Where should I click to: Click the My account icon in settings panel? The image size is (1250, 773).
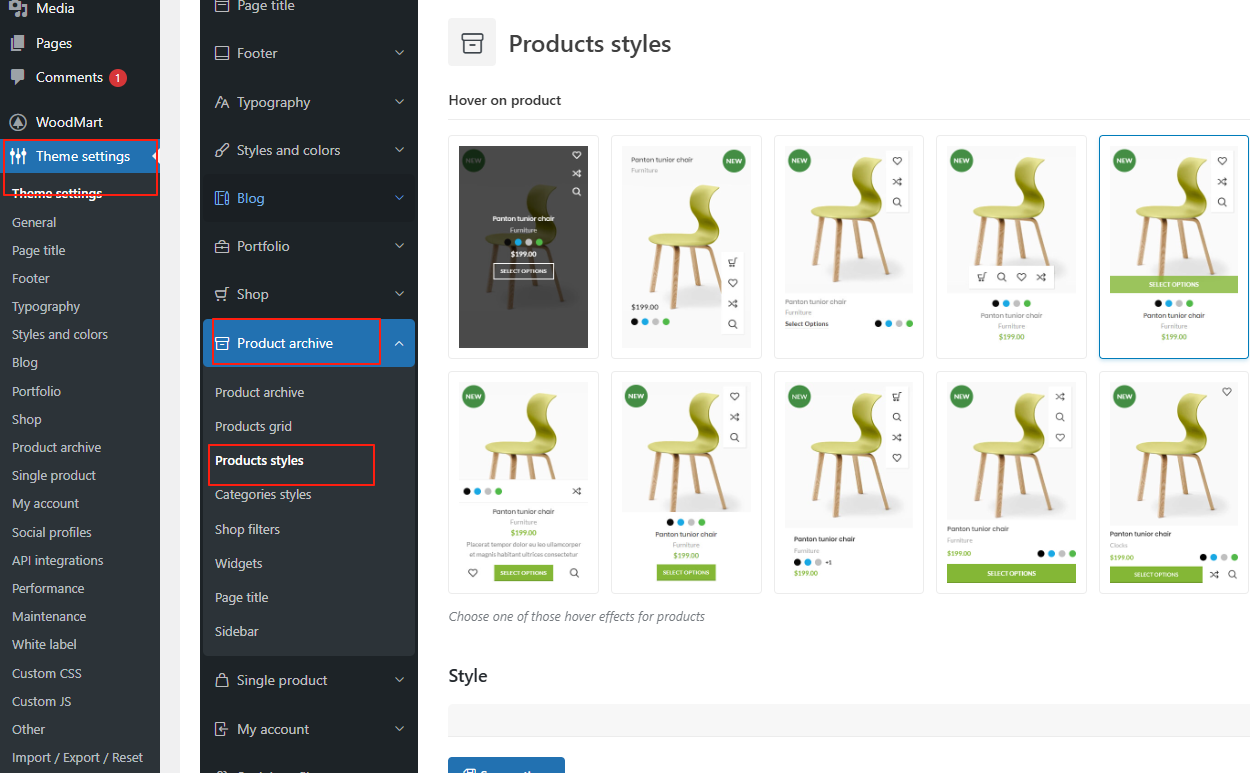tap(222, 729)
